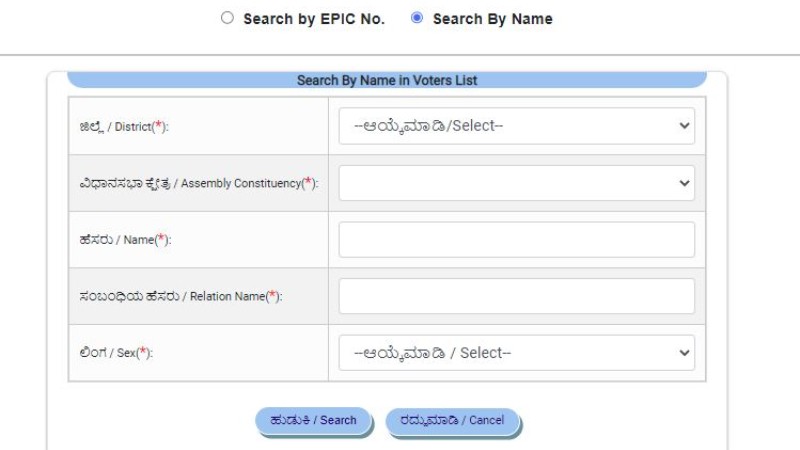Select the Search by EPIC No. radio button
The height and width of the screenshot is (450, 800).
coord(227,18)
